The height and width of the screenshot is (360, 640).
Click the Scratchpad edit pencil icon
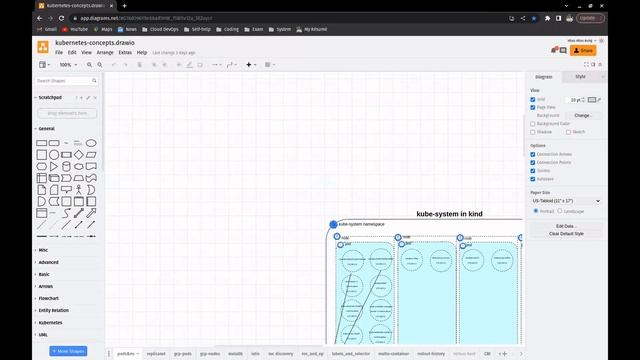click(88, 98)
